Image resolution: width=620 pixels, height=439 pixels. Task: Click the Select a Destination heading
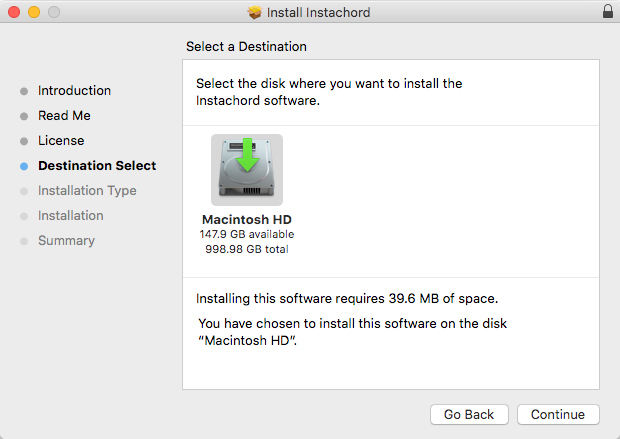coord(246,47)
